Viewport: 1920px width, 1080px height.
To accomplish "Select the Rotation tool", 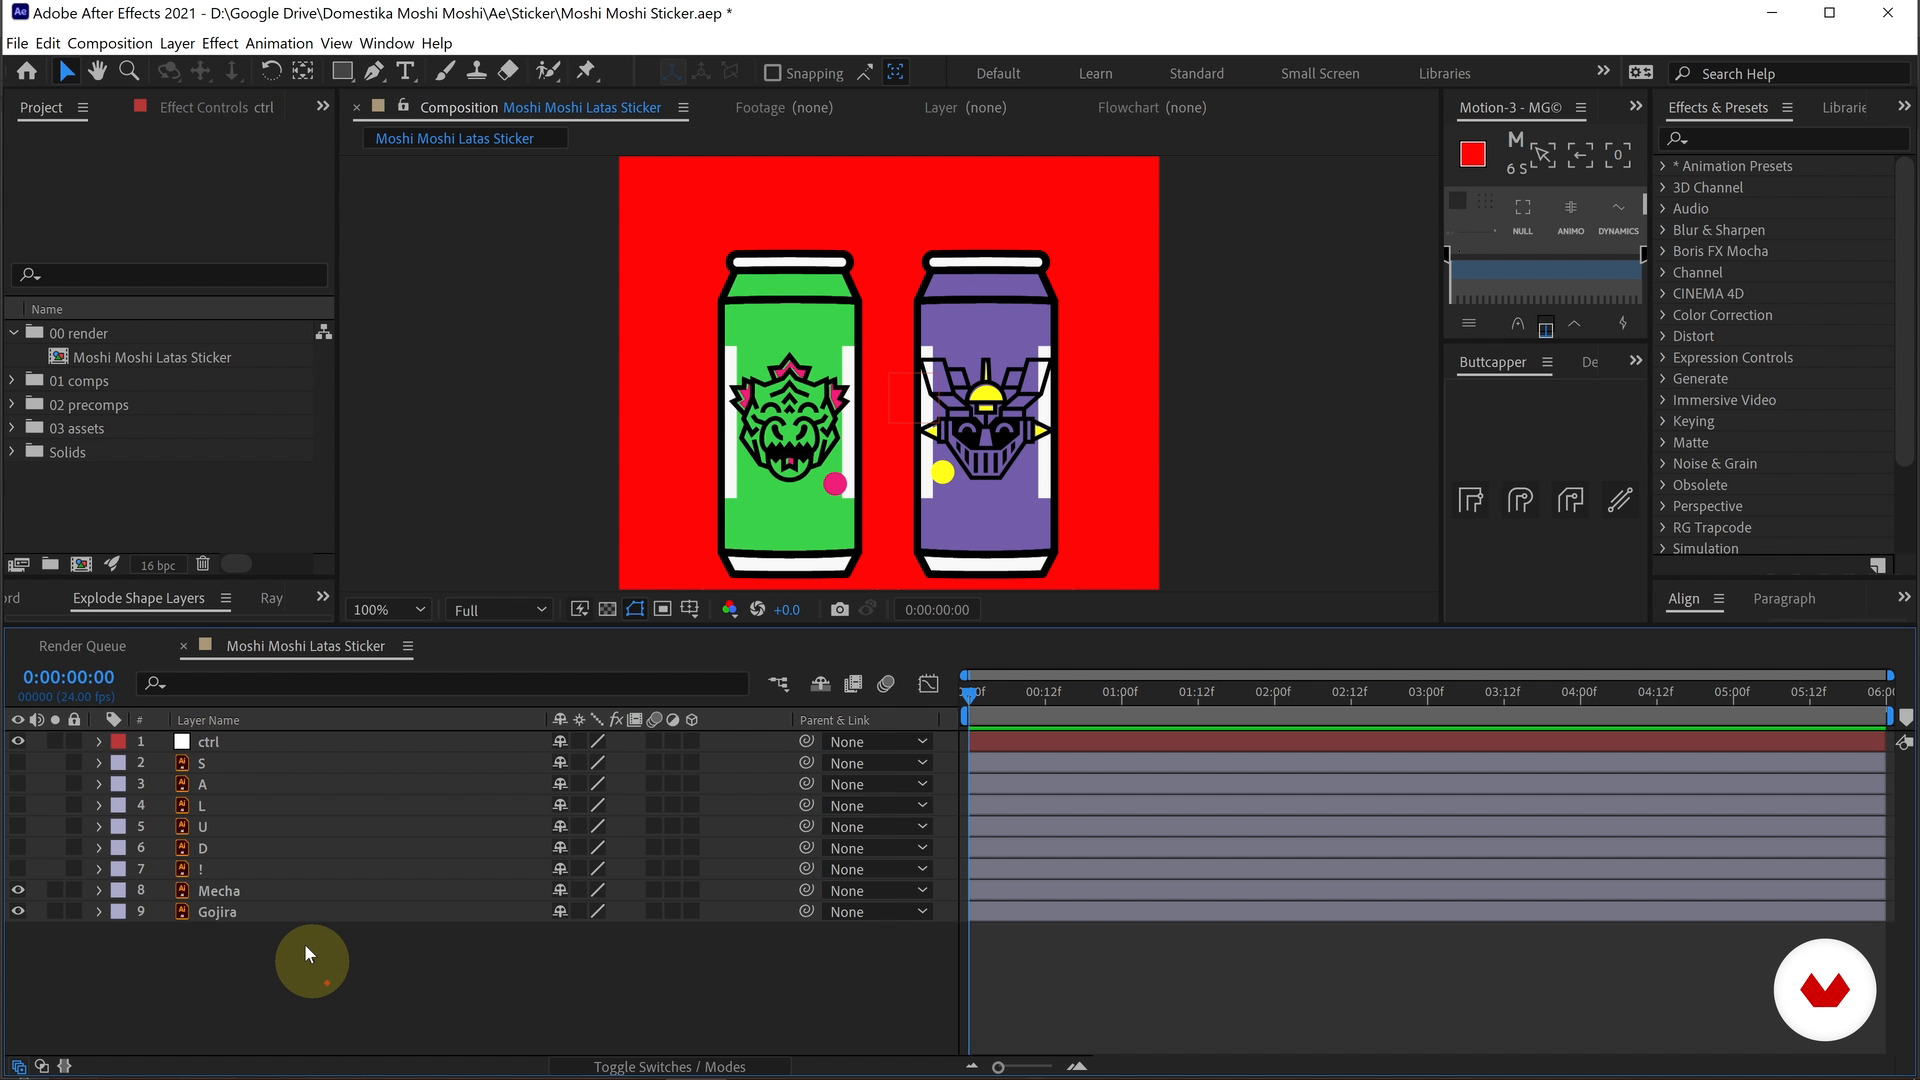I will (x=271, y=71).
